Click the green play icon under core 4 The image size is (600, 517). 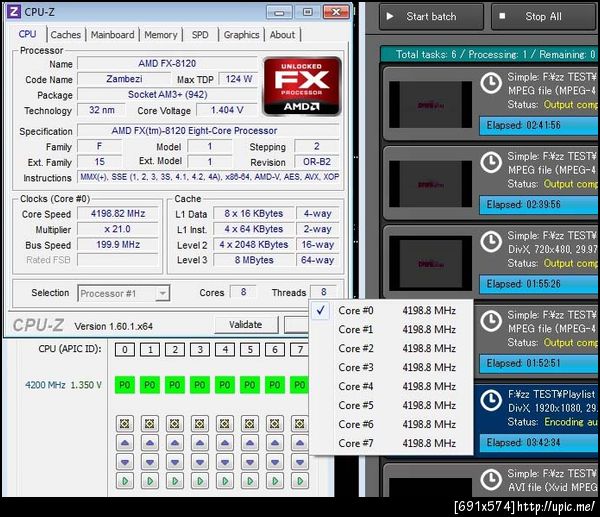(x=225, y=481)
